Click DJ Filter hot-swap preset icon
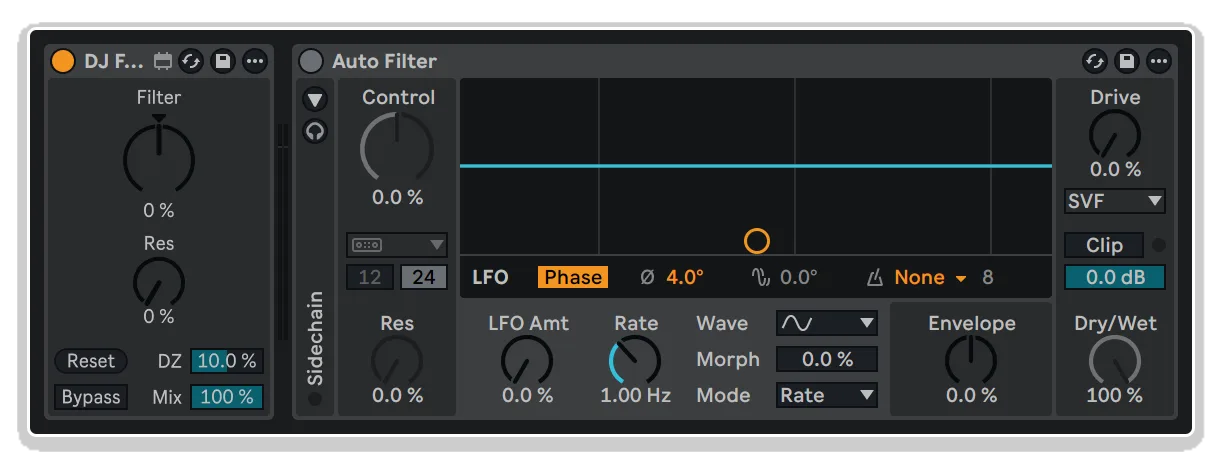This screenshot has width=1222, height=464. pyautogui.click(x=191, y=61)
